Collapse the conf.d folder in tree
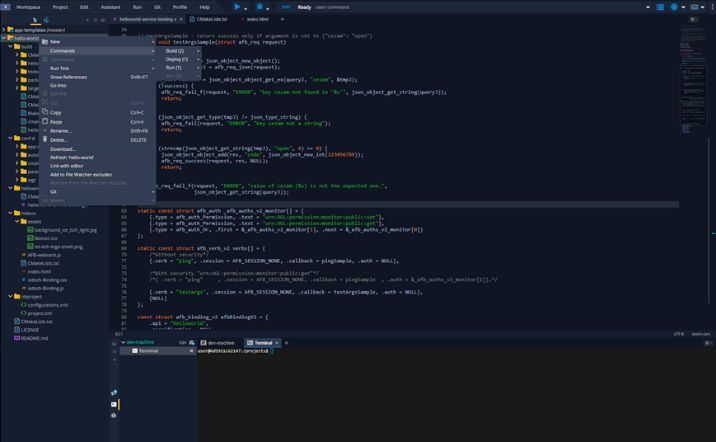Viewport: 716px width, 442px height. (x=10, y=138)
